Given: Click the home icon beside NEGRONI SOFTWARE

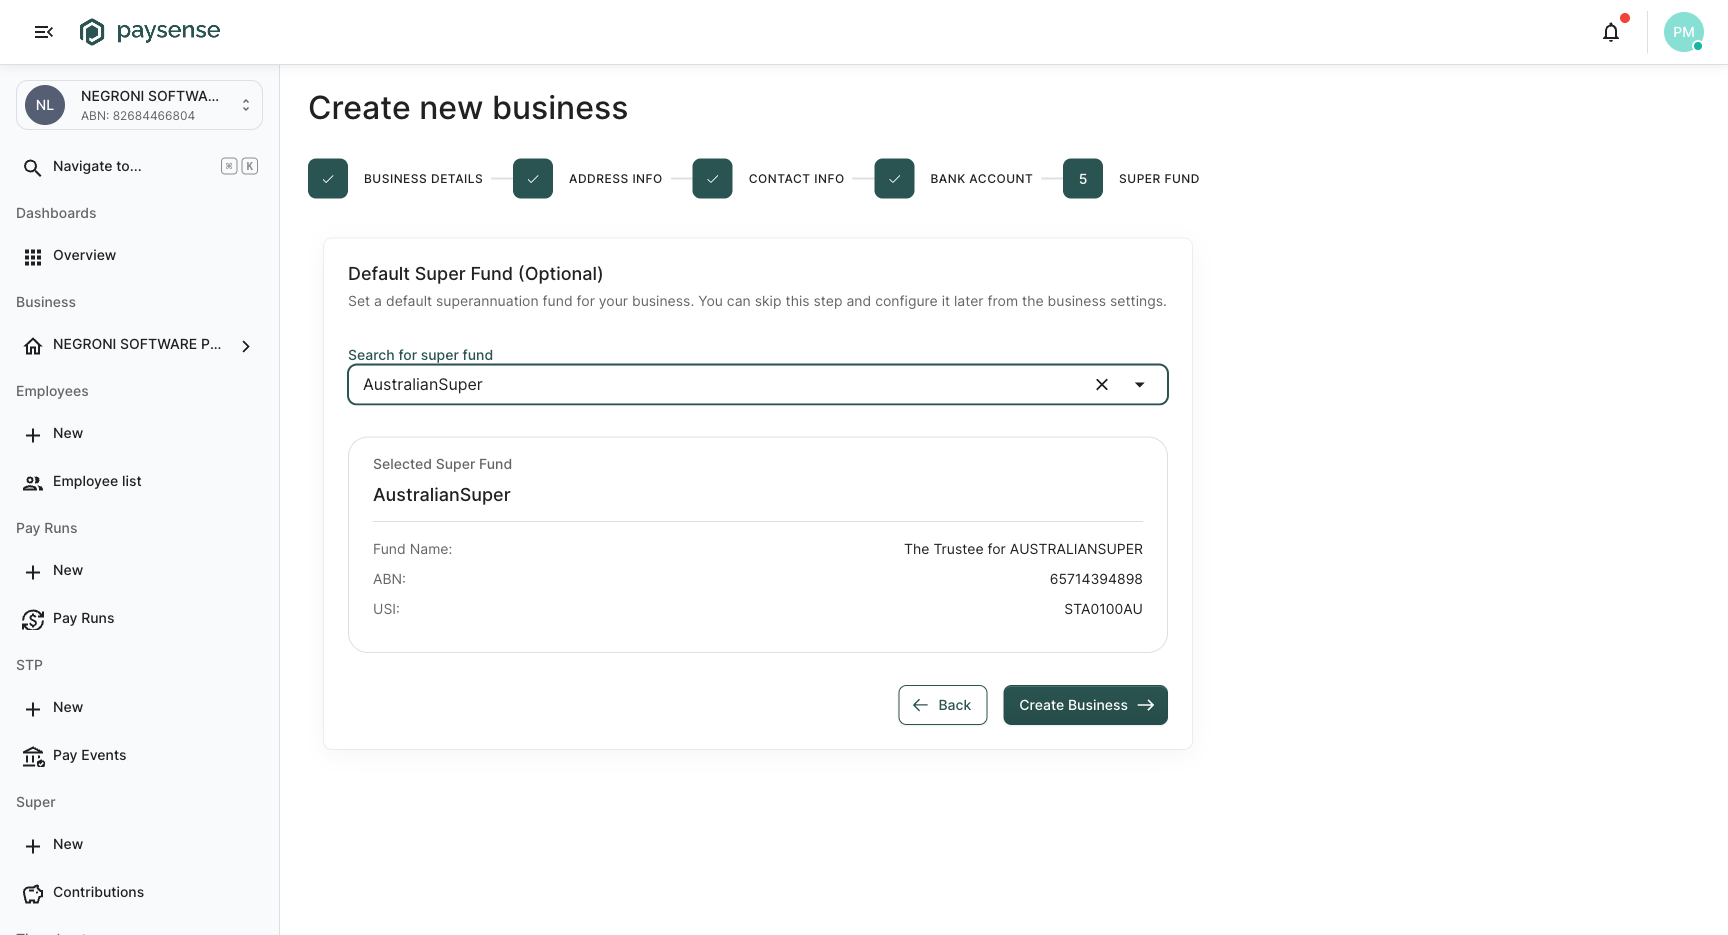Looking at the screenshot, I should 33,346.
